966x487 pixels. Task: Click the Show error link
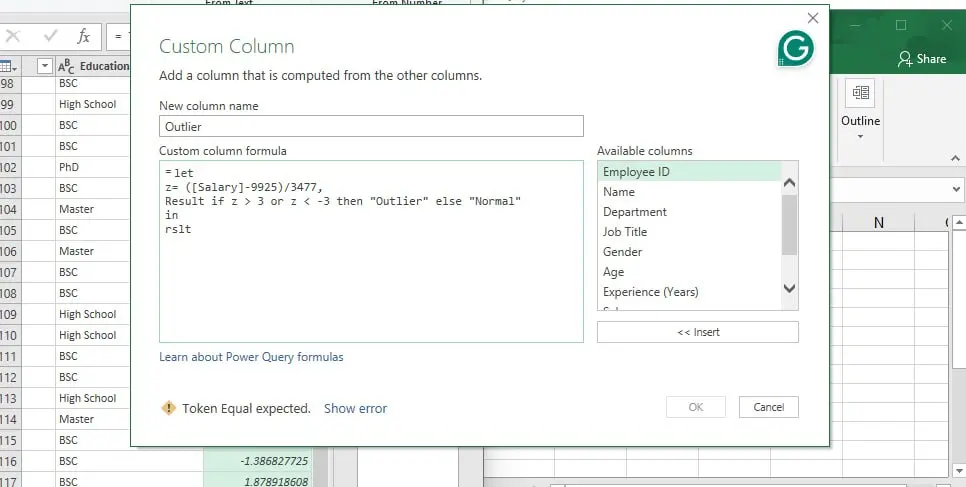coord(355,408)
